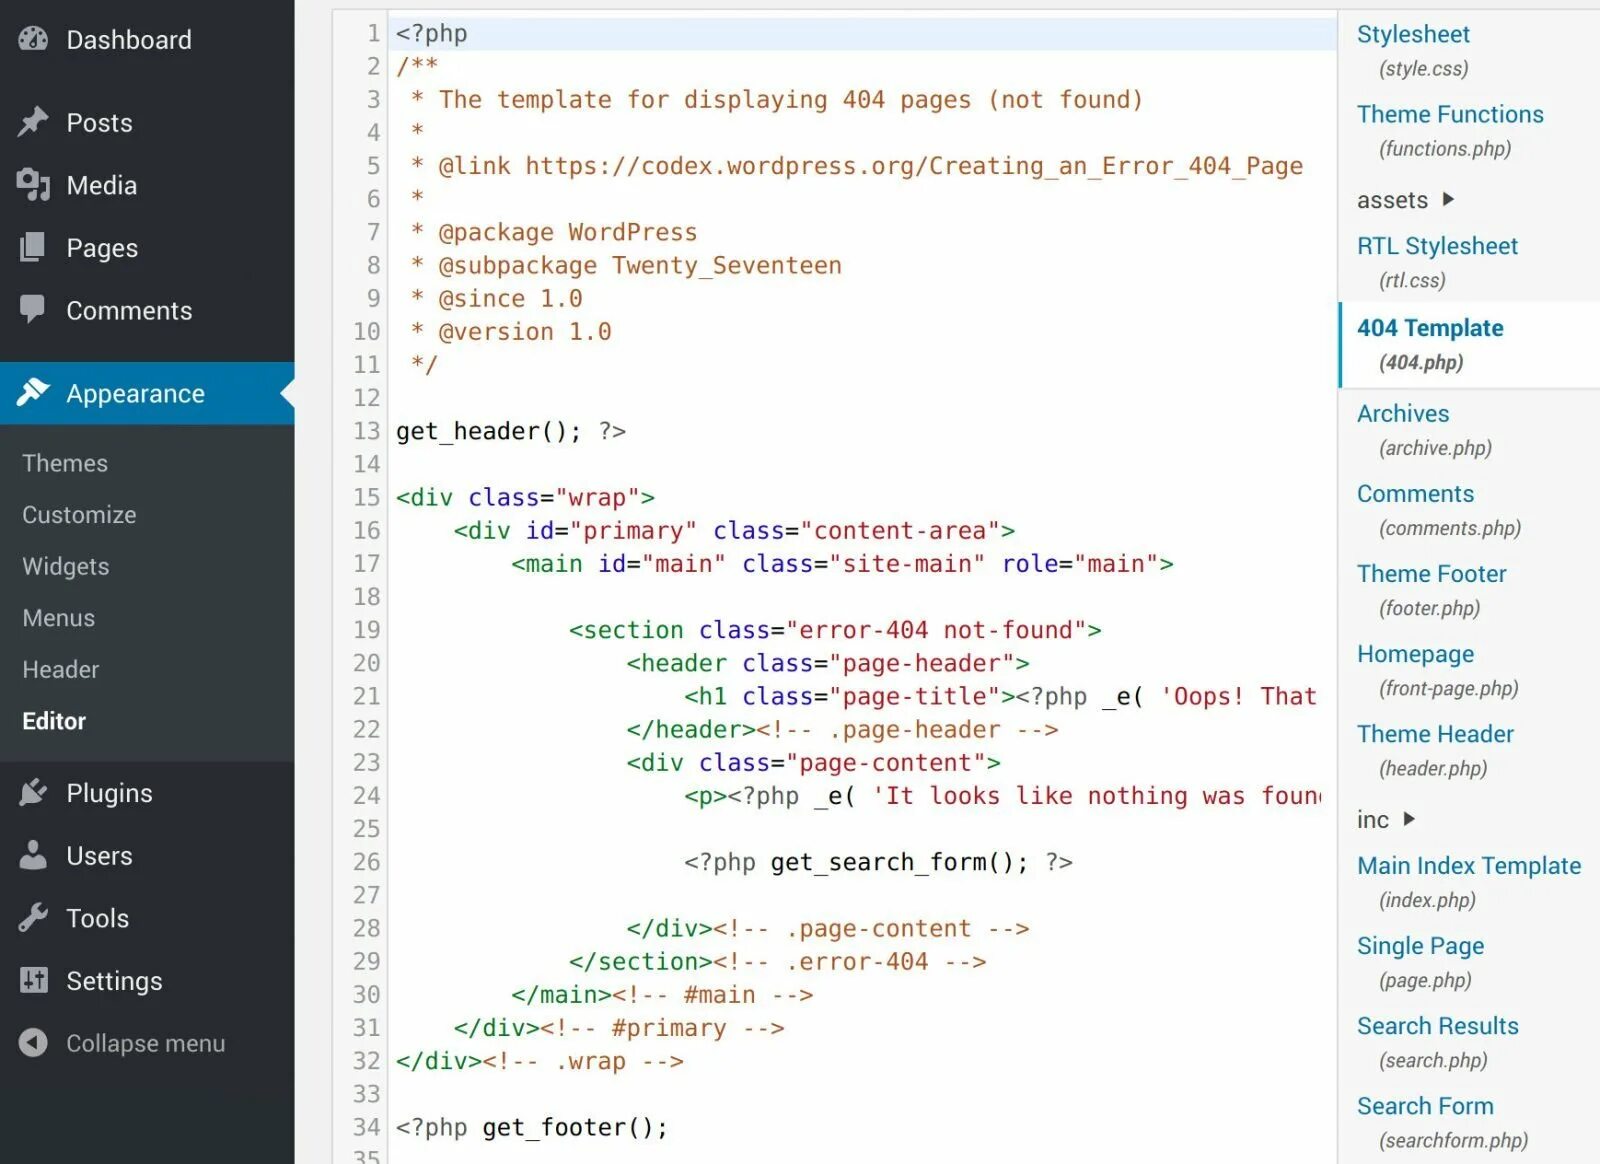The width and height of the screenshot is (1600, 1164).
Task: Click the Posts pushpin icon
Action: [x=33, y=122]
